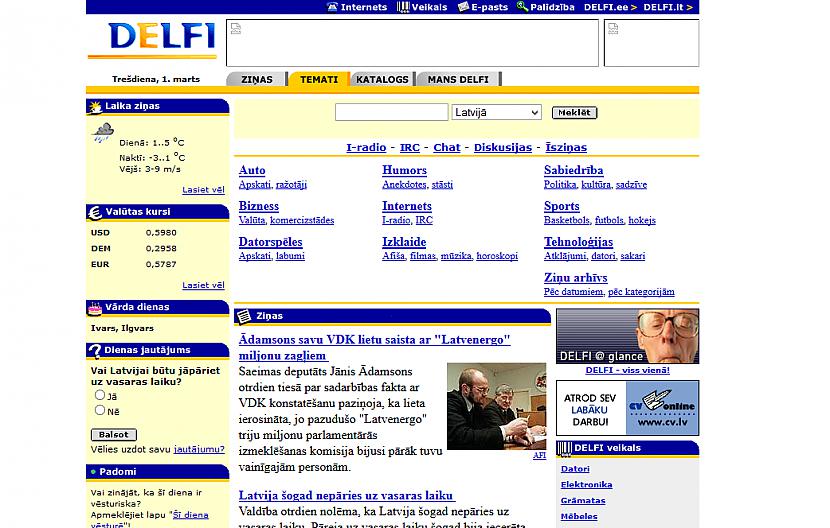The height and width of the screenshot is (528, 830).
Task: Click the DELFI logo
Action: tap(161, 37)
